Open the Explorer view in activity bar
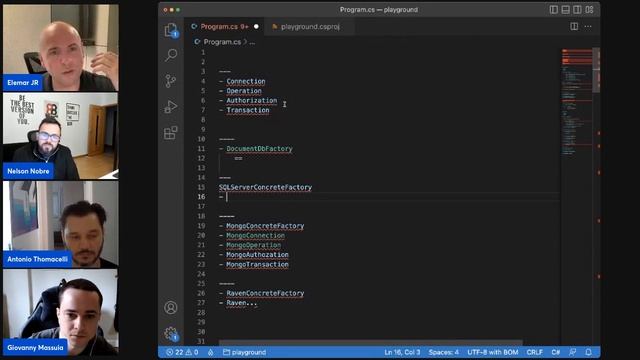This screenshot has height=360, width=640. (171, 30)
